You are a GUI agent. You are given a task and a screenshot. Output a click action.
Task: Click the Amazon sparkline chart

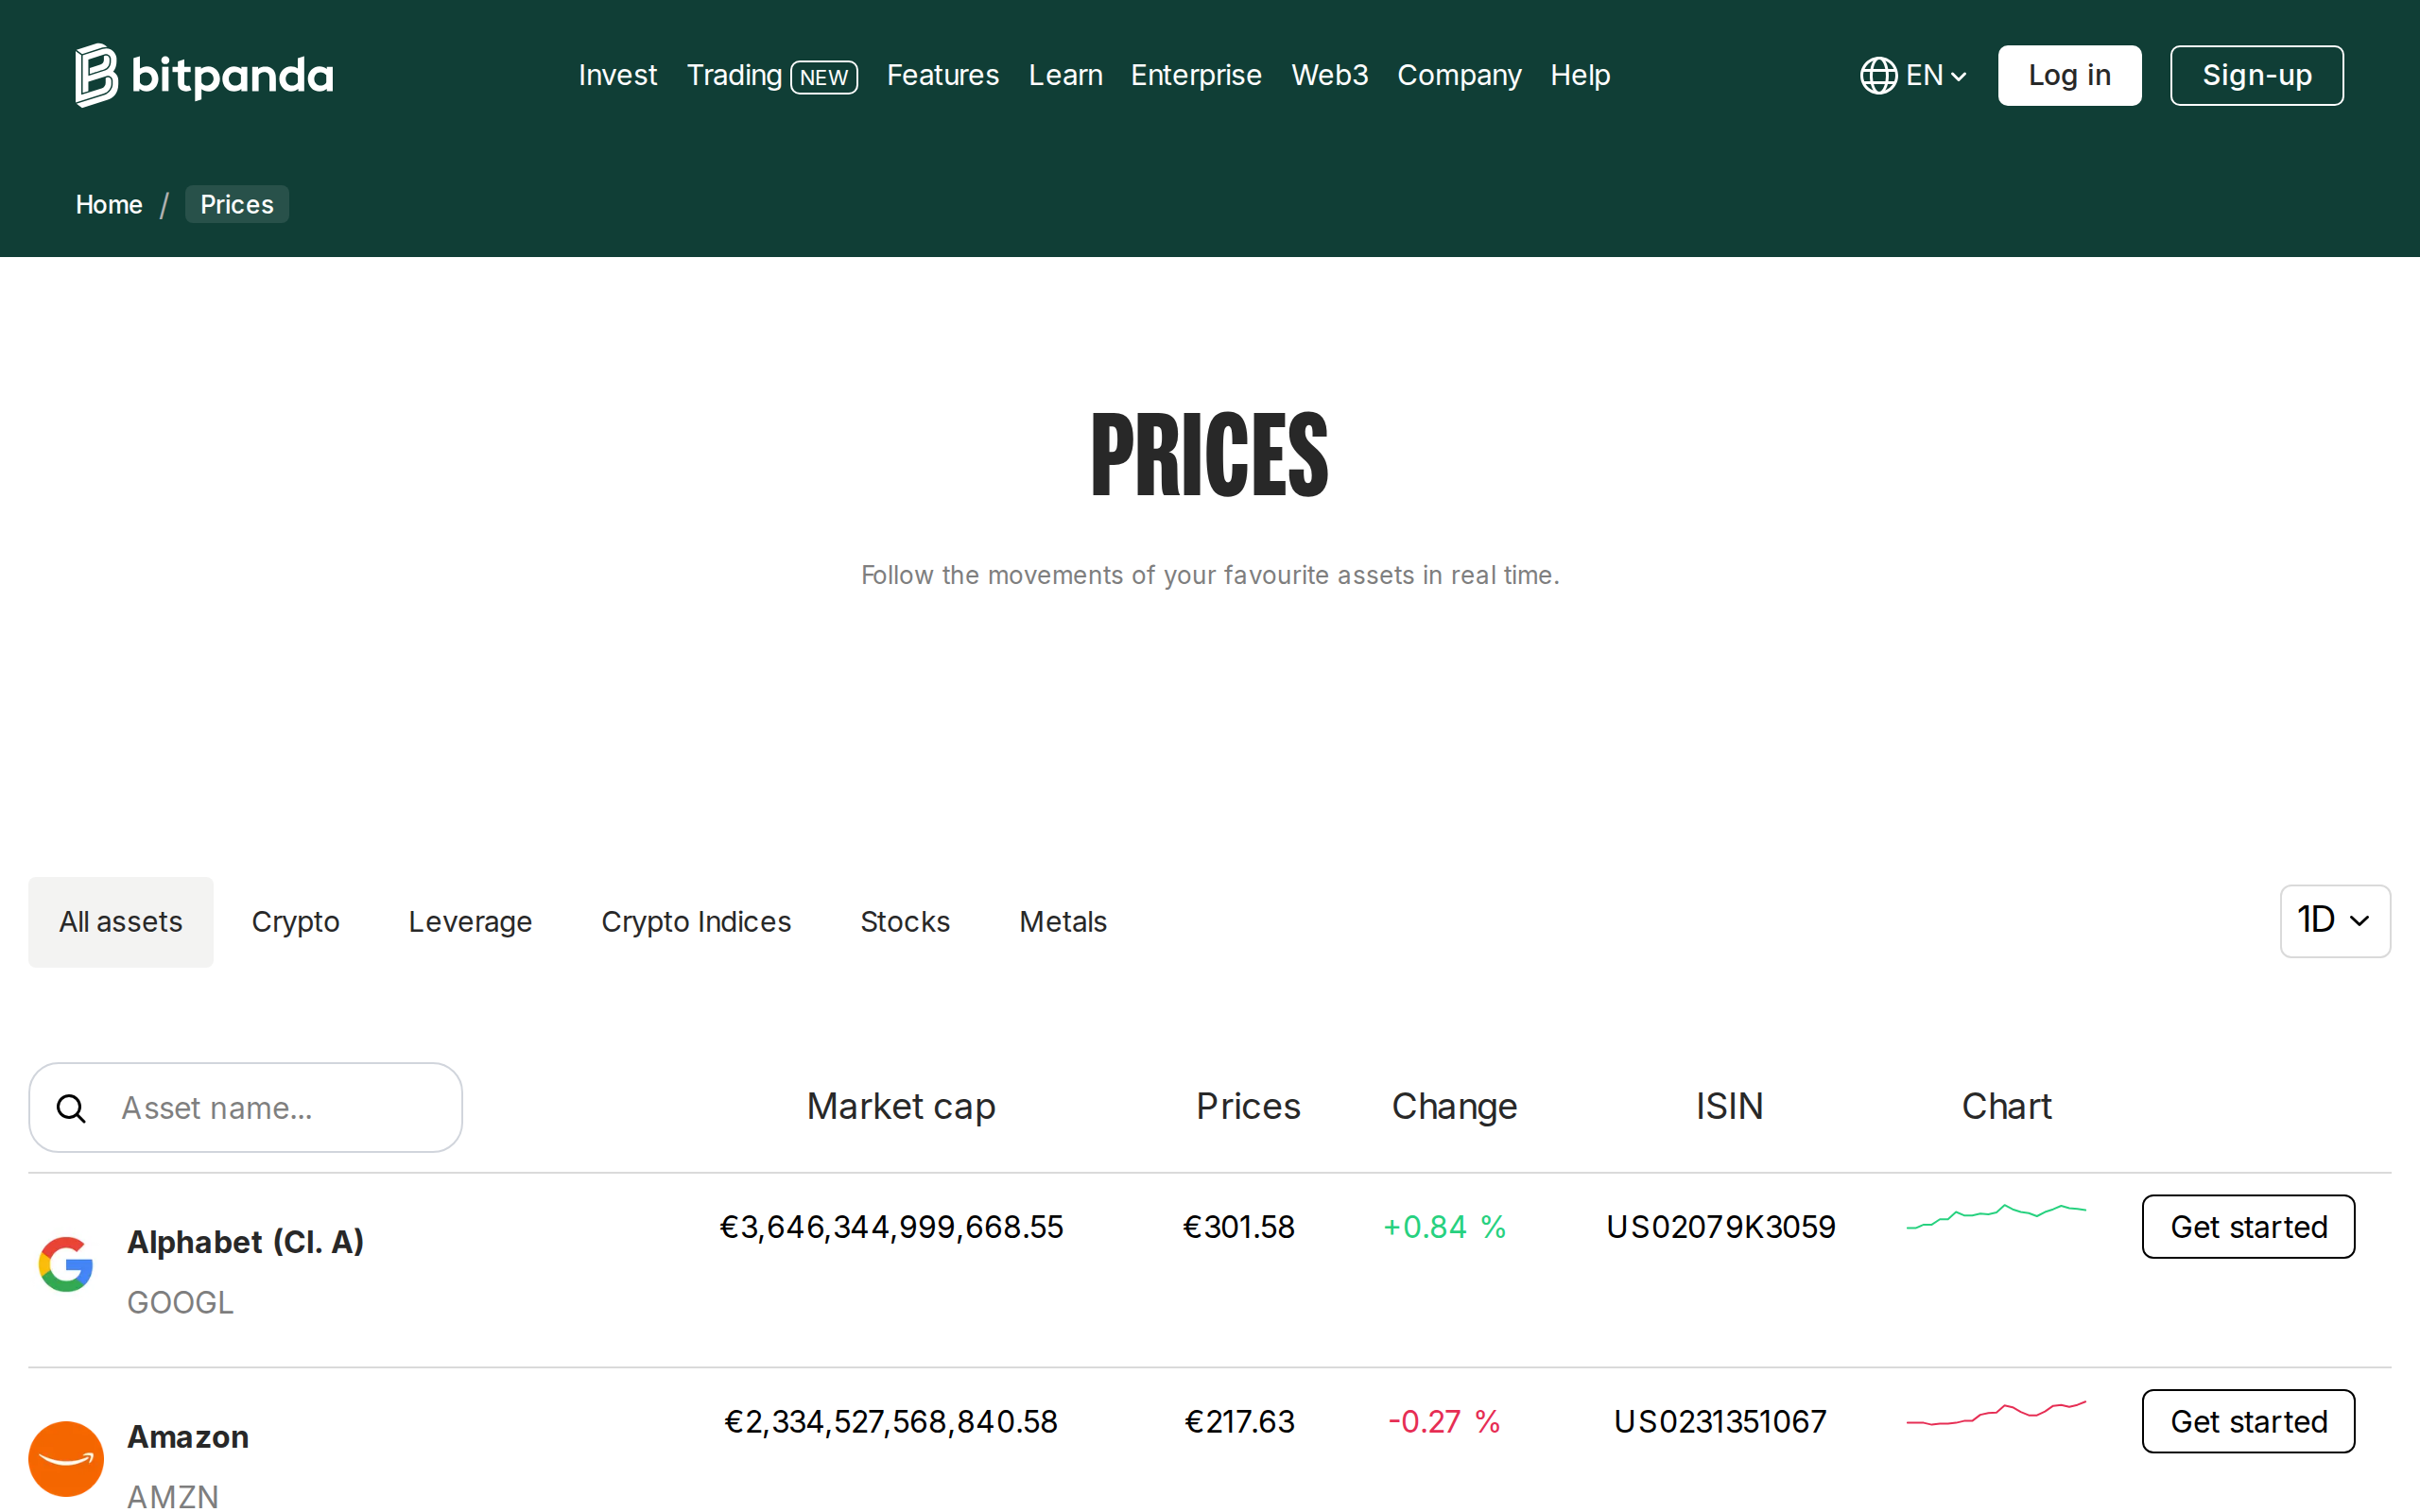coord(1996,1412)
